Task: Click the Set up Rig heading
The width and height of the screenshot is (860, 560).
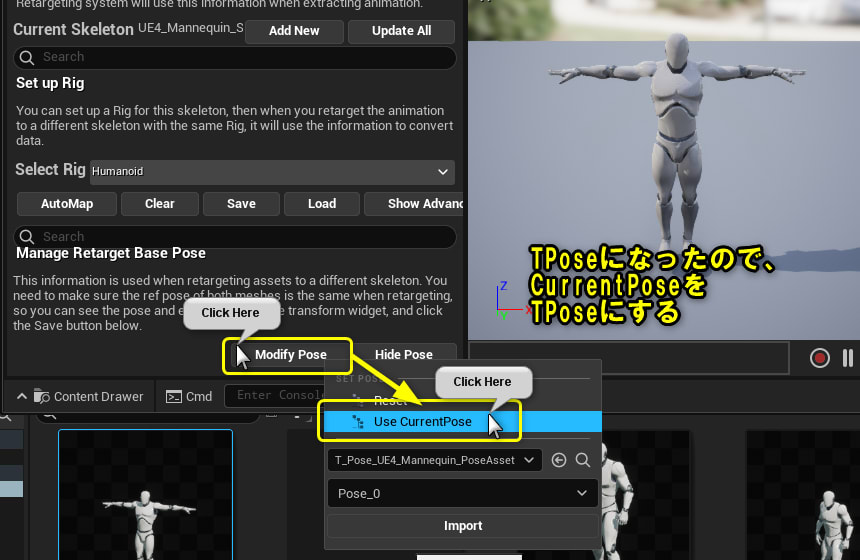Action: tap(50, 83)
